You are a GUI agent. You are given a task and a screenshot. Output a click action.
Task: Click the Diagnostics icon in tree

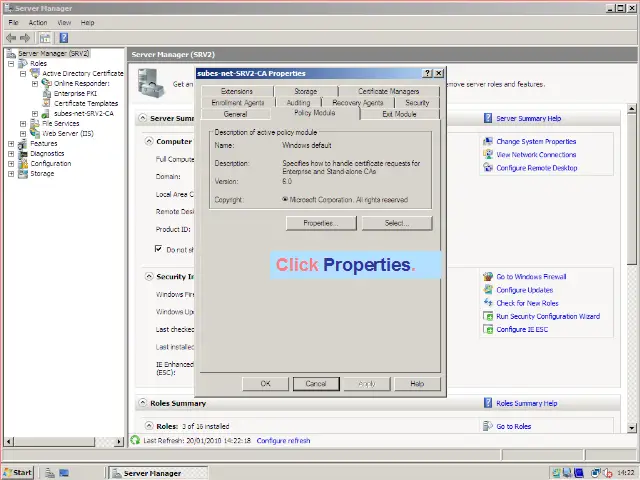click(x=23, y=153)
